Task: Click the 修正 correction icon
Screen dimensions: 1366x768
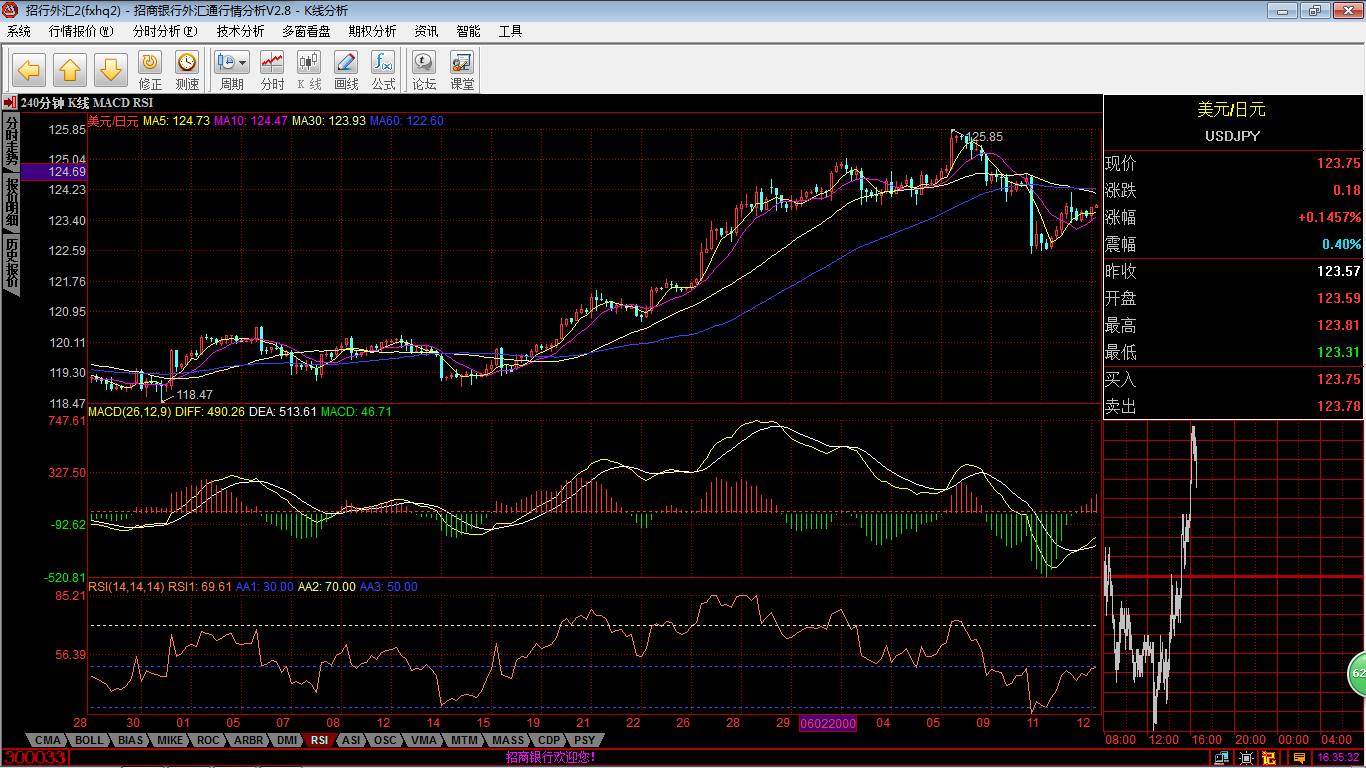Action: (150, 69)
